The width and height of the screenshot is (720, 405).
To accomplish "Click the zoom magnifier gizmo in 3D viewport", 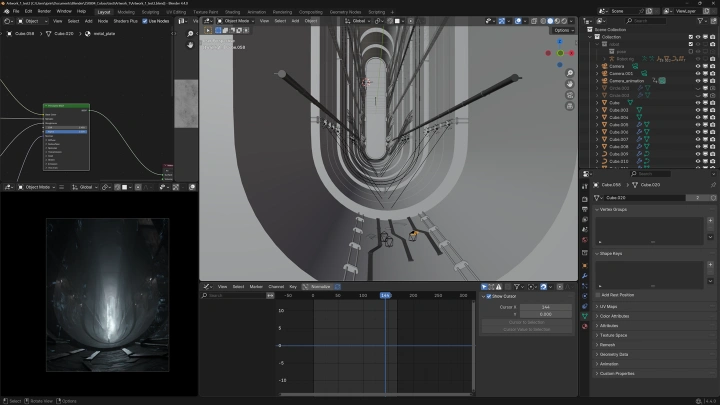I will pyautogui.click(x=569, y=71).
